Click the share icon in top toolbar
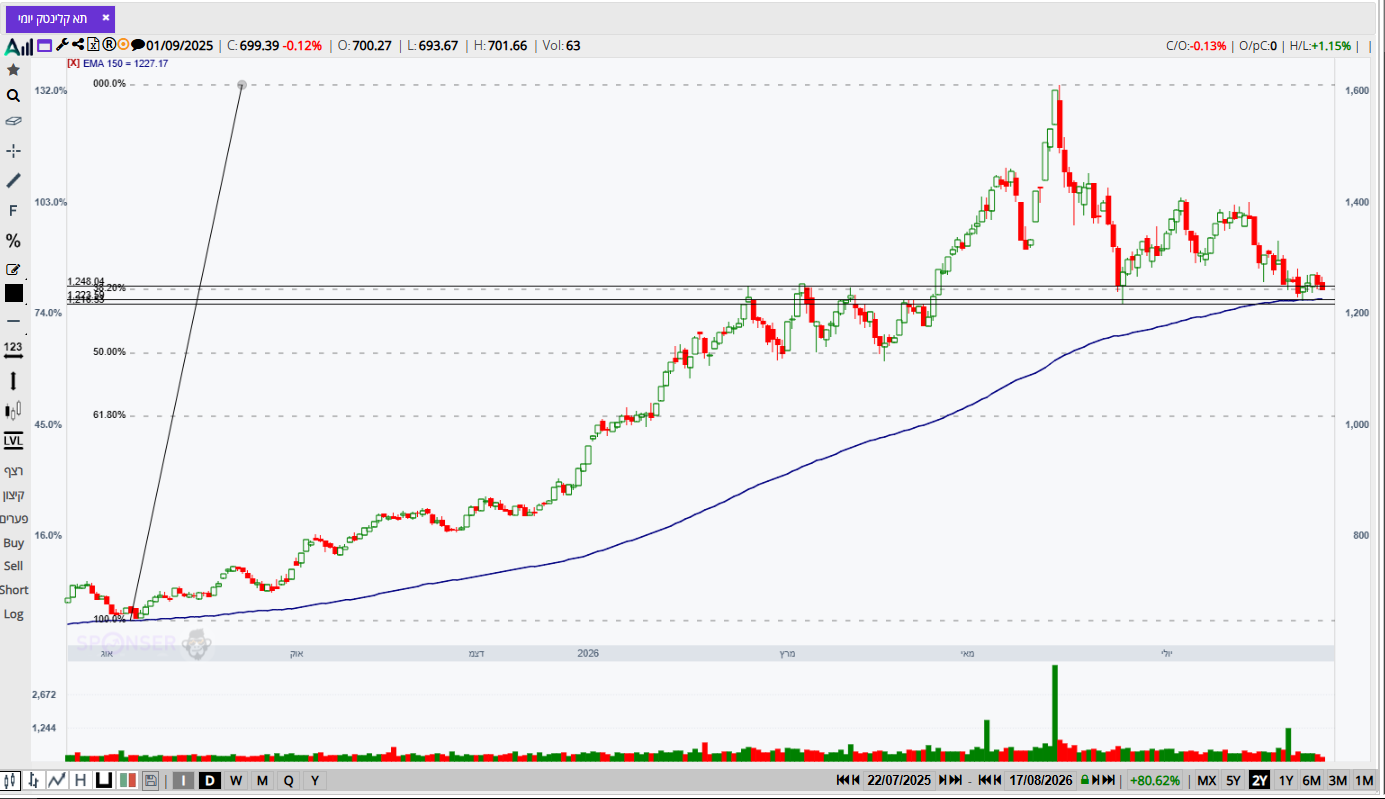This screenshot has width=1385, height=799. coord(78,45)
